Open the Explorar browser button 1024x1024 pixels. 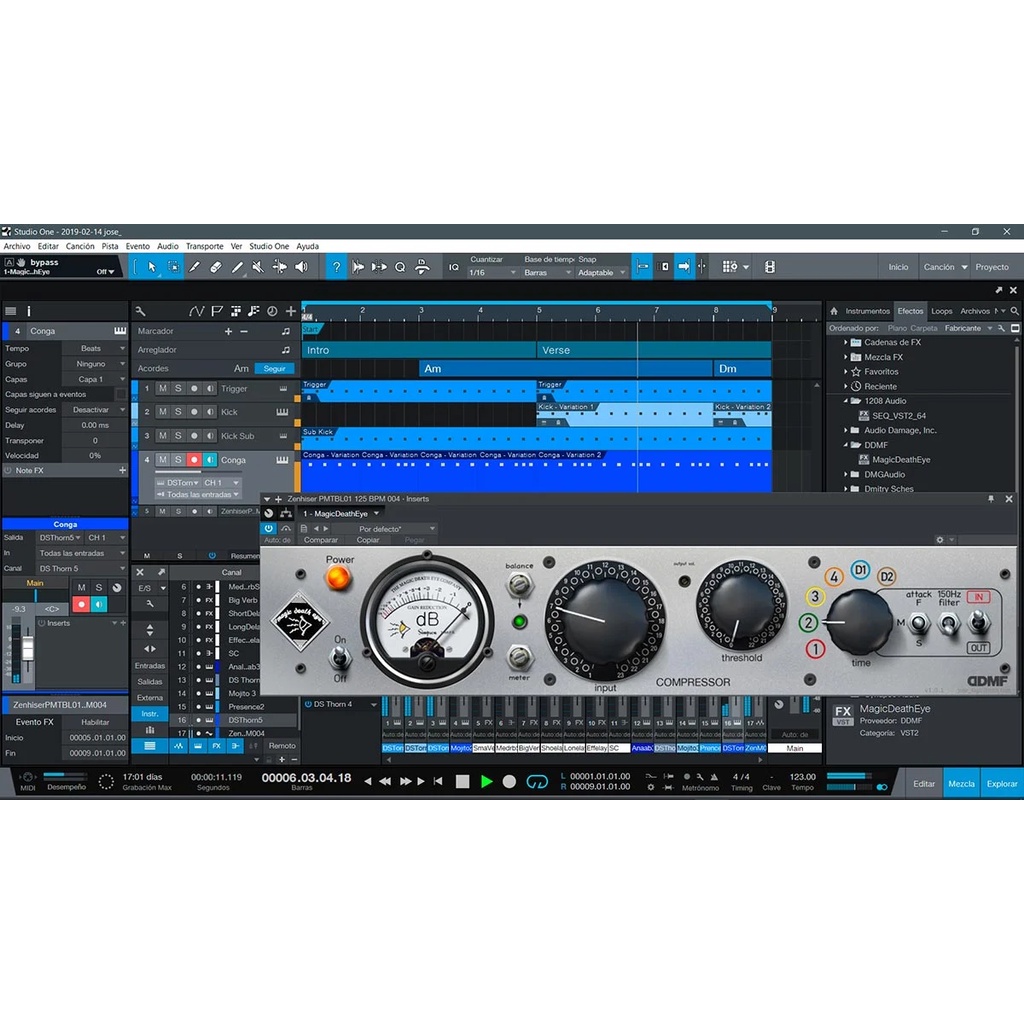[x=1002, y=784]
